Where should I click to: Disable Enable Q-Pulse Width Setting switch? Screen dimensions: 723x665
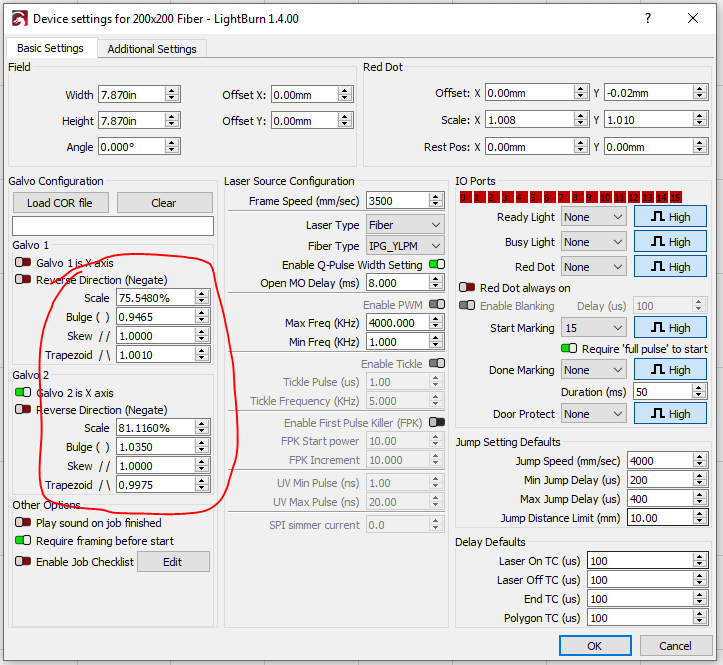[x=437, y=264]
